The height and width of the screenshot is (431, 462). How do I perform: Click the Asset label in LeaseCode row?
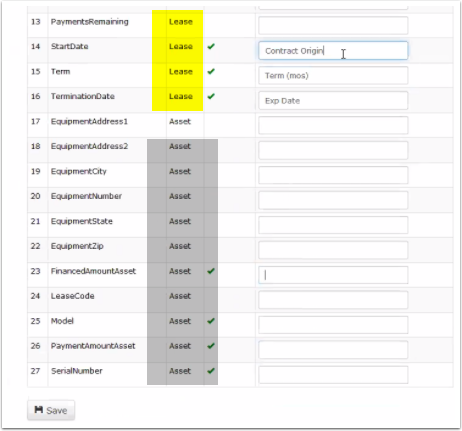180,296
